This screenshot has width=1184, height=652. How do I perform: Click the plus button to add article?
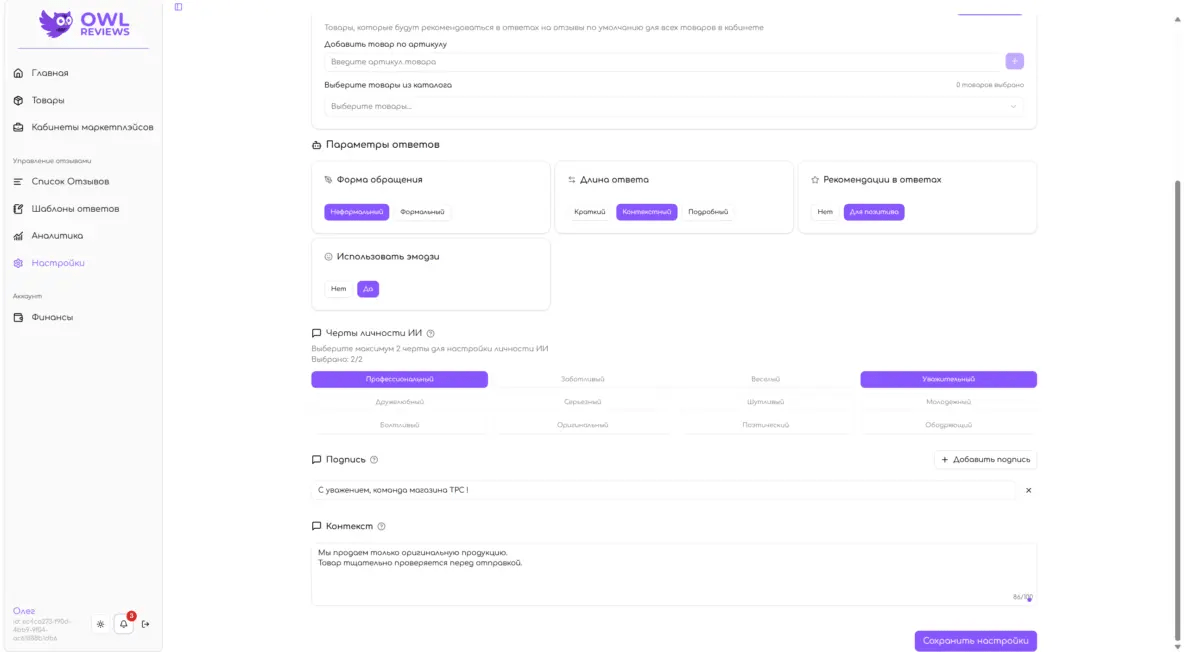click(1014, 62)
